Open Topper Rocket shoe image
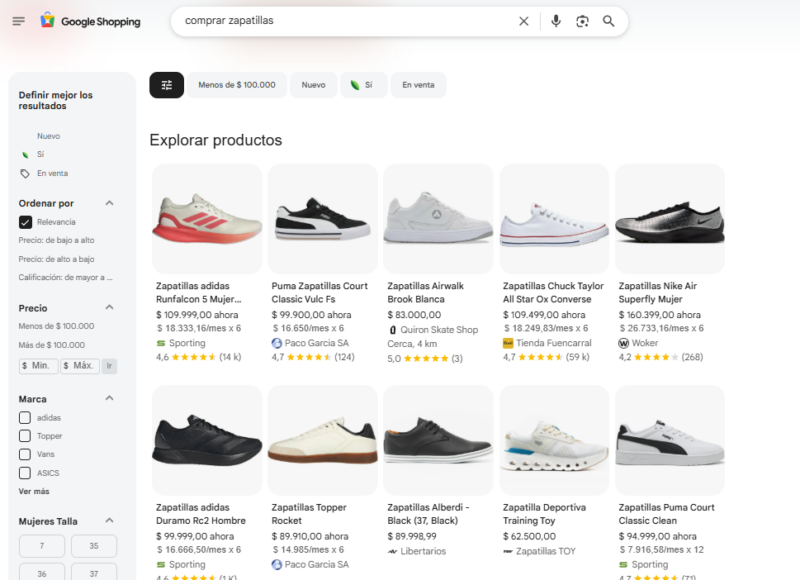Screen dimensions: 800x580 point(322,440)
